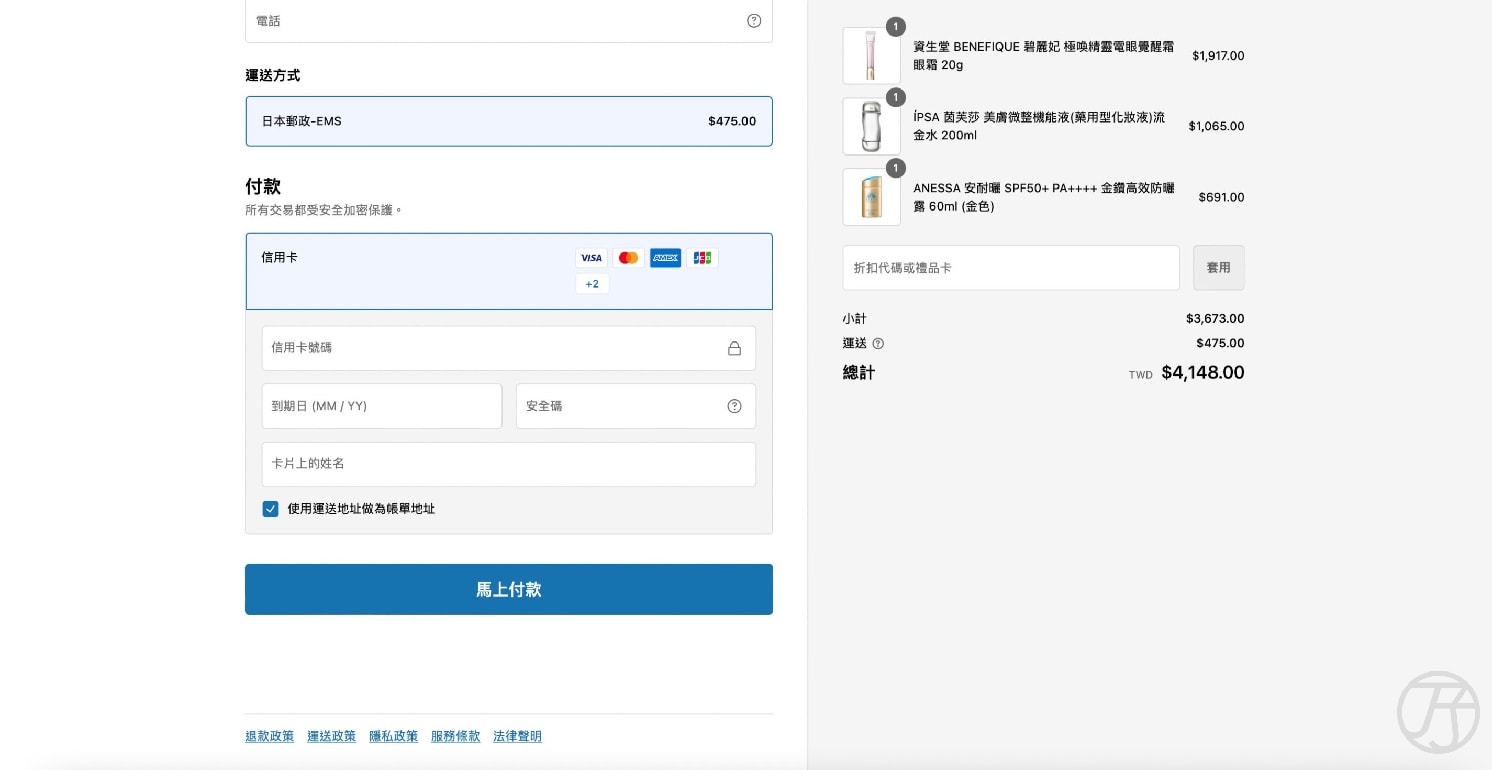
Task: Focus the 電話 phone input field
Action: pyautogui.click(x=509, y=21)
